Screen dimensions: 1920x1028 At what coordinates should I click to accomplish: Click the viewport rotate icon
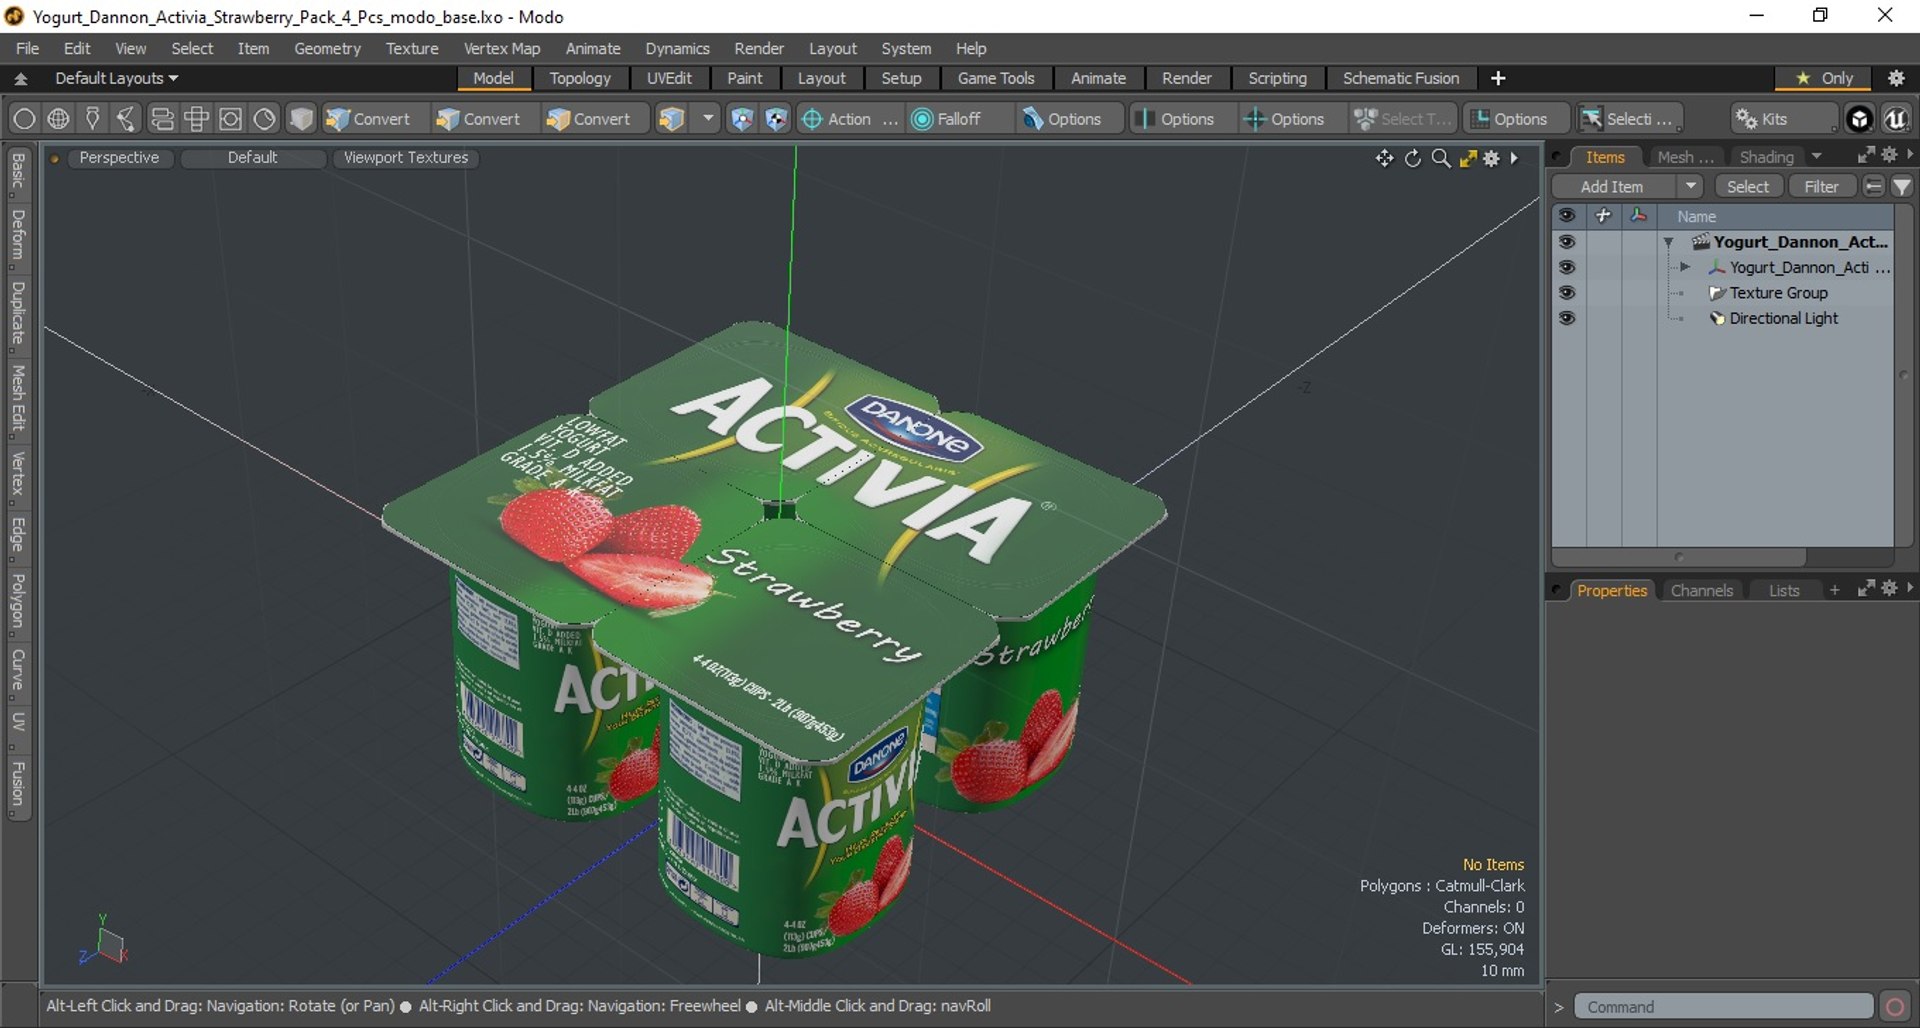coord(1412,158)
